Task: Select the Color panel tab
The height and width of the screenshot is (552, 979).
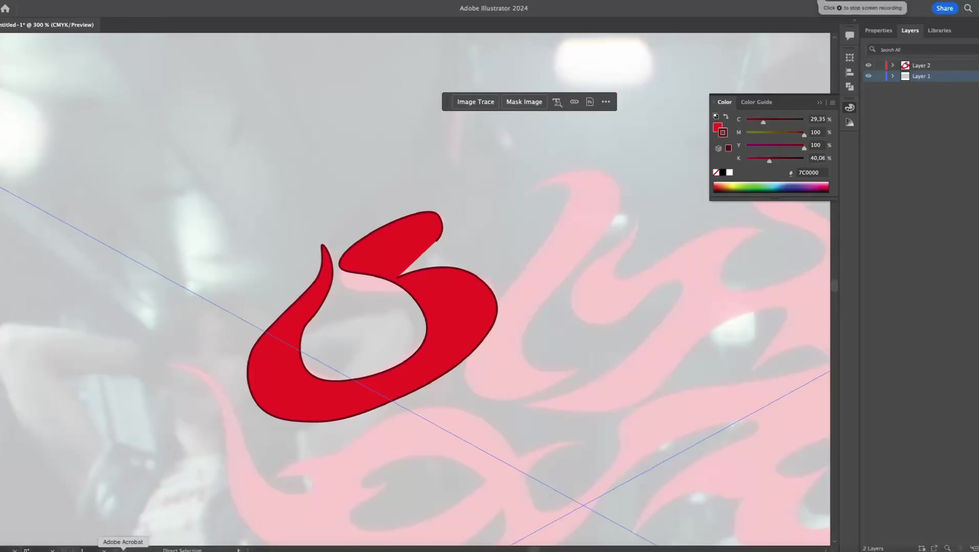Action: click(724, 102)
